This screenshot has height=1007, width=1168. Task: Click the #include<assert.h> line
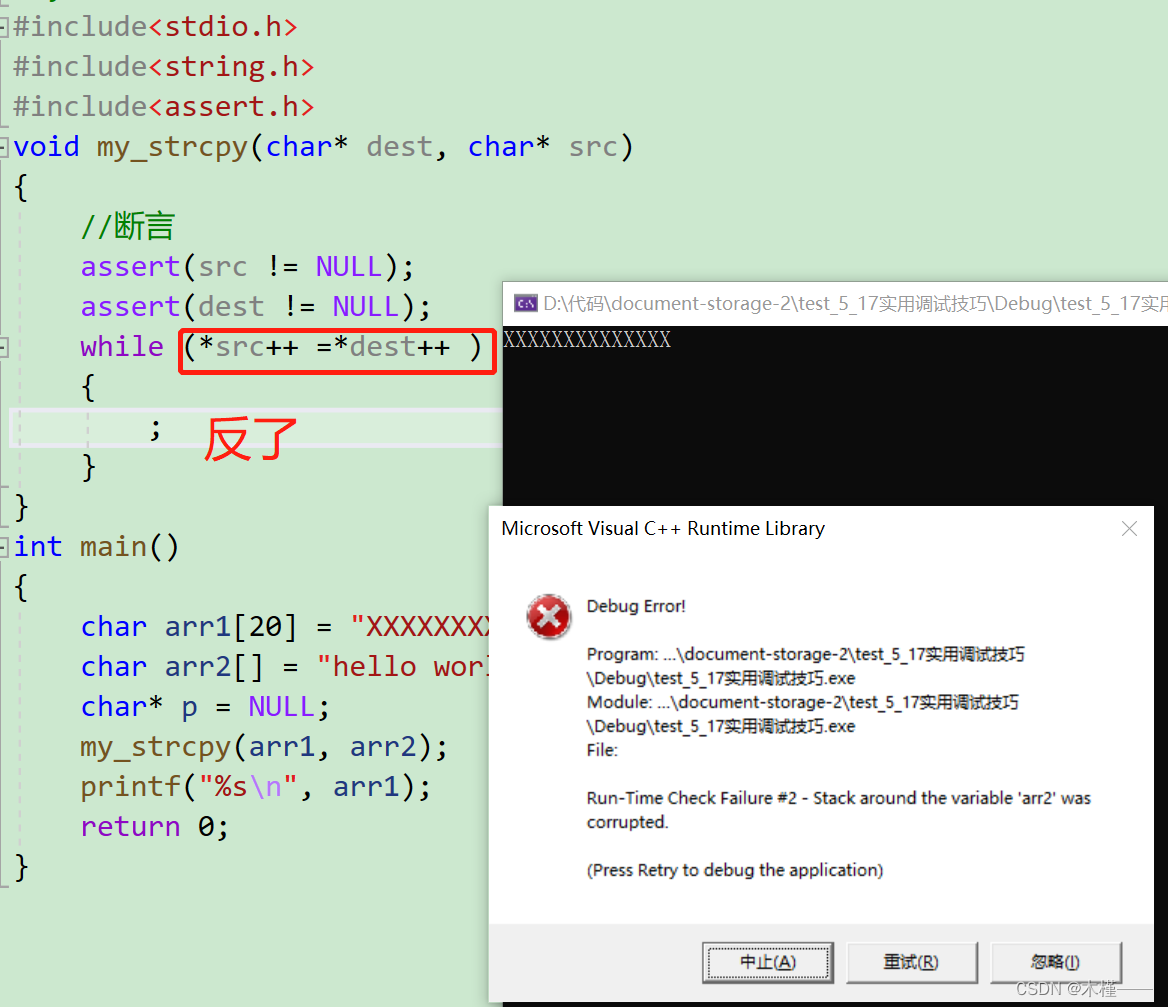pos(164,107)
